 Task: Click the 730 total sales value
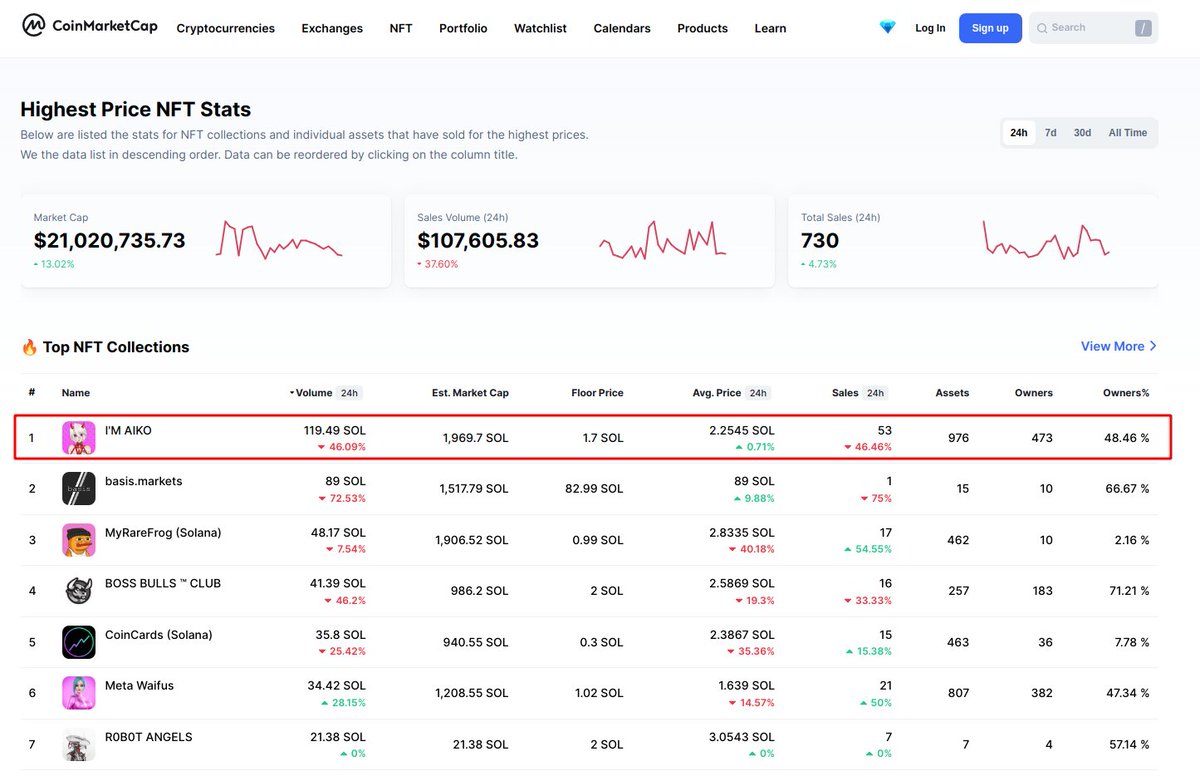(x=820, y=241)
